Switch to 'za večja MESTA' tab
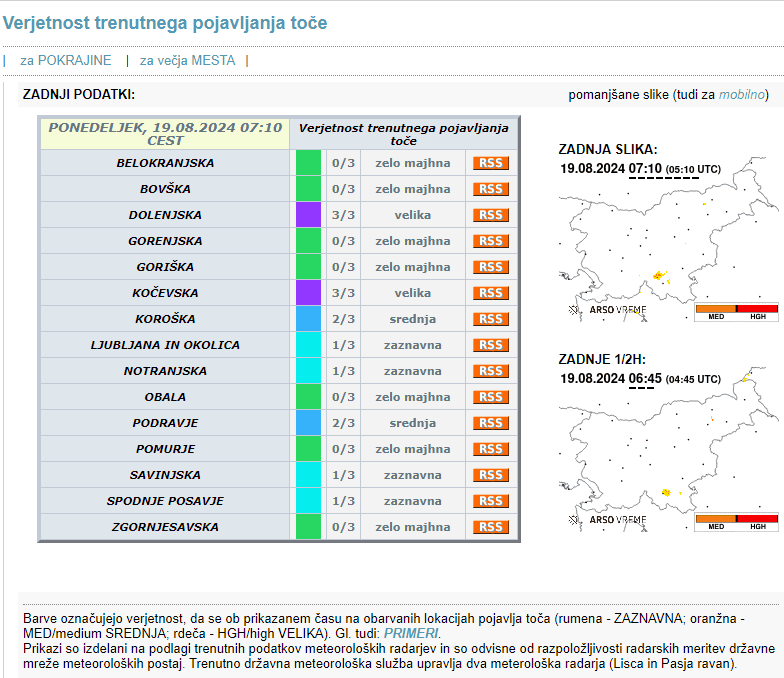 click(187, 60)
